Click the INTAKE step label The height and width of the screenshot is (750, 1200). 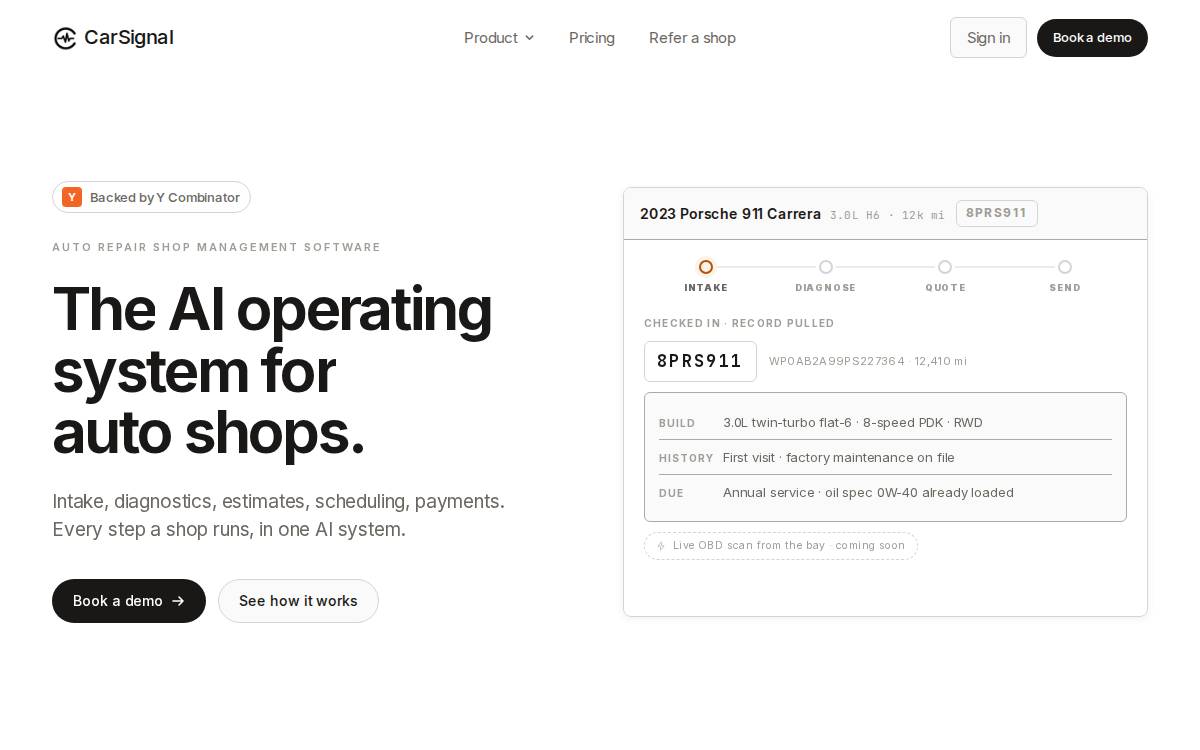pyautogui.click(x=706, y=288)
